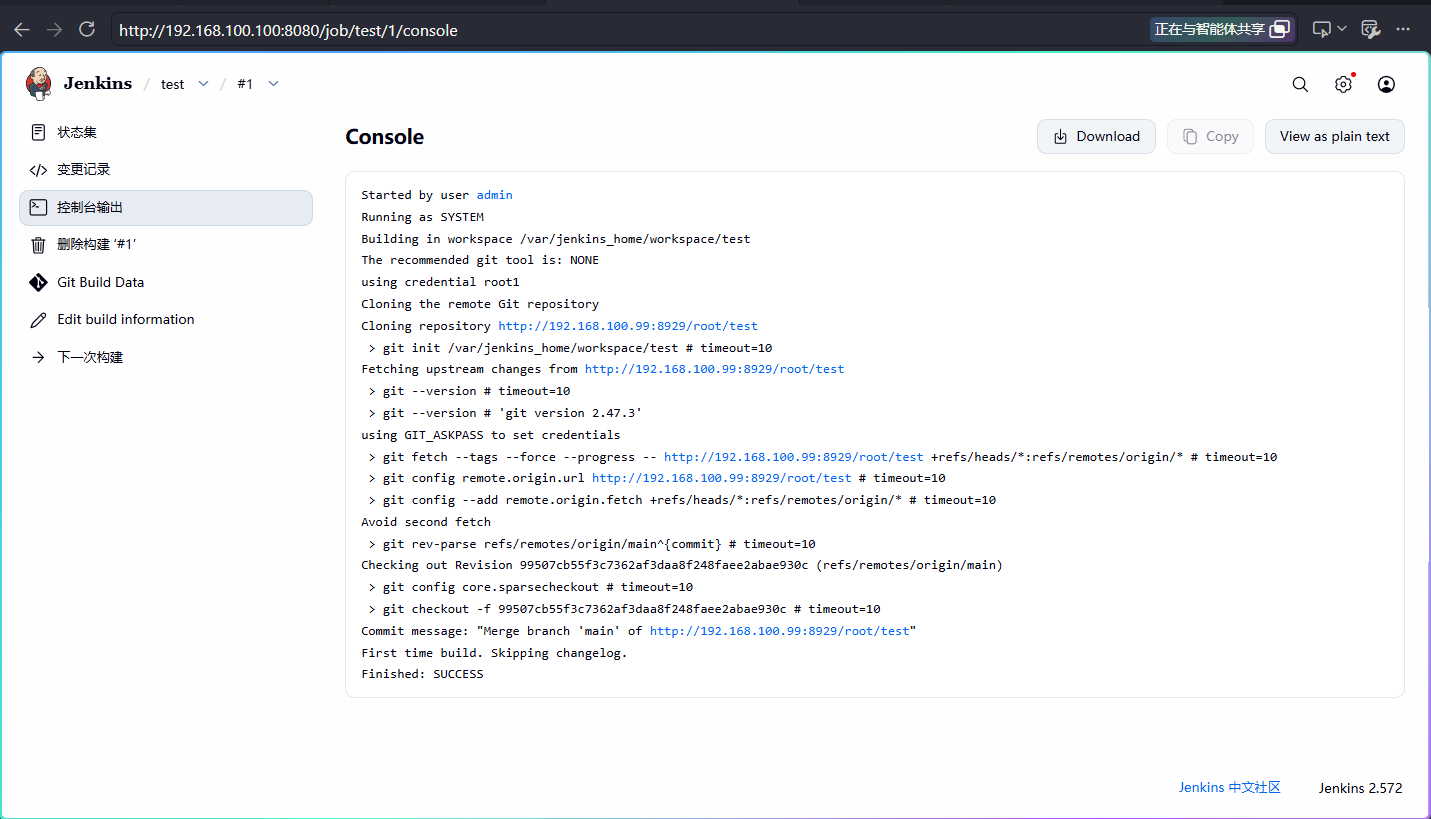Open the admin user link
This screenshot has width=1431, height=819.
(x=494, y=195)
